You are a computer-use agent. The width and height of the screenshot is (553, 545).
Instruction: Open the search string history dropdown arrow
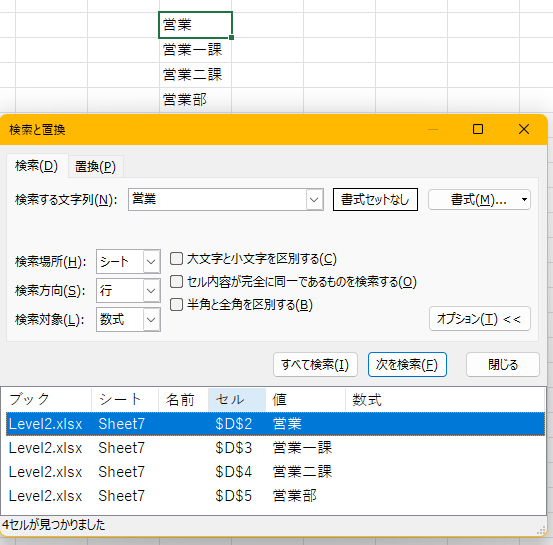tap(314, 200)
